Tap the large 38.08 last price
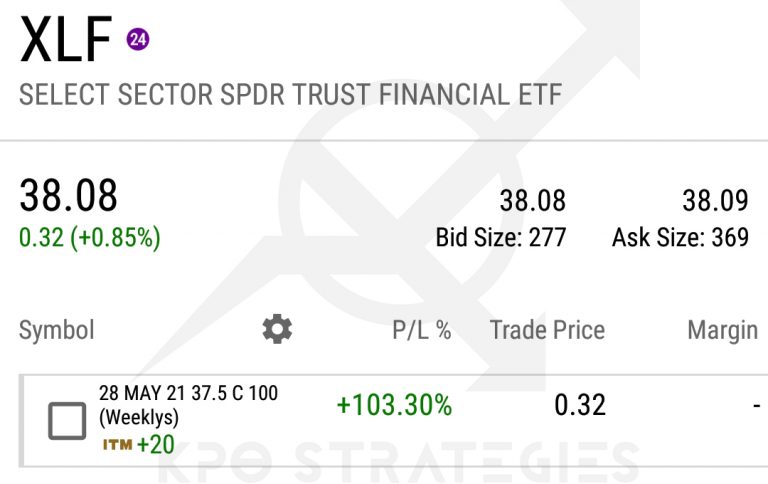 click(x=69, y=196)
